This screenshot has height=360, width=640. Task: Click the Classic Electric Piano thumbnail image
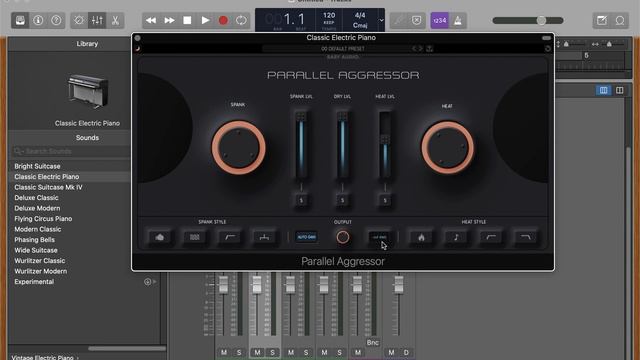point(88,92)
